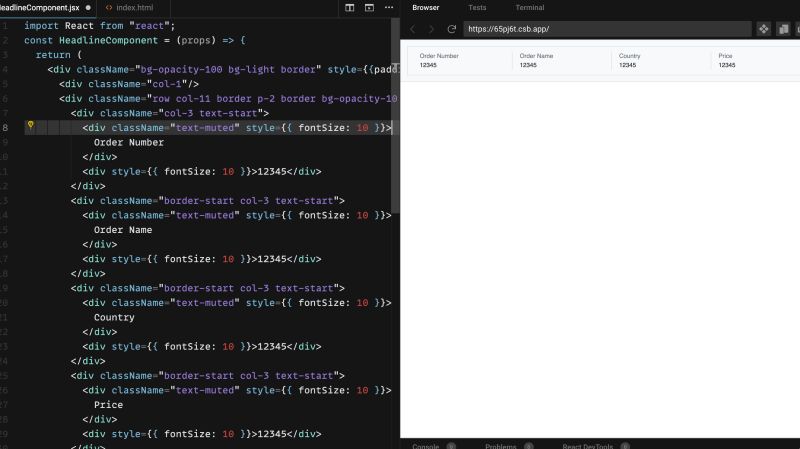Click 'Country' label in the preview
Screen dimensions: 800x449
pyautogui.click(x=629, y=56)
